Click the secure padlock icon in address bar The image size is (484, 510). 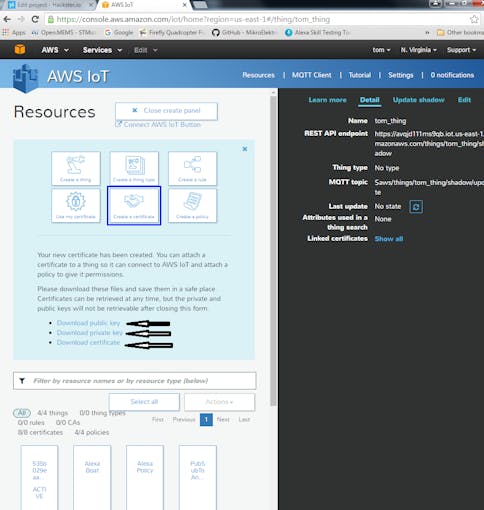(51, 19)
